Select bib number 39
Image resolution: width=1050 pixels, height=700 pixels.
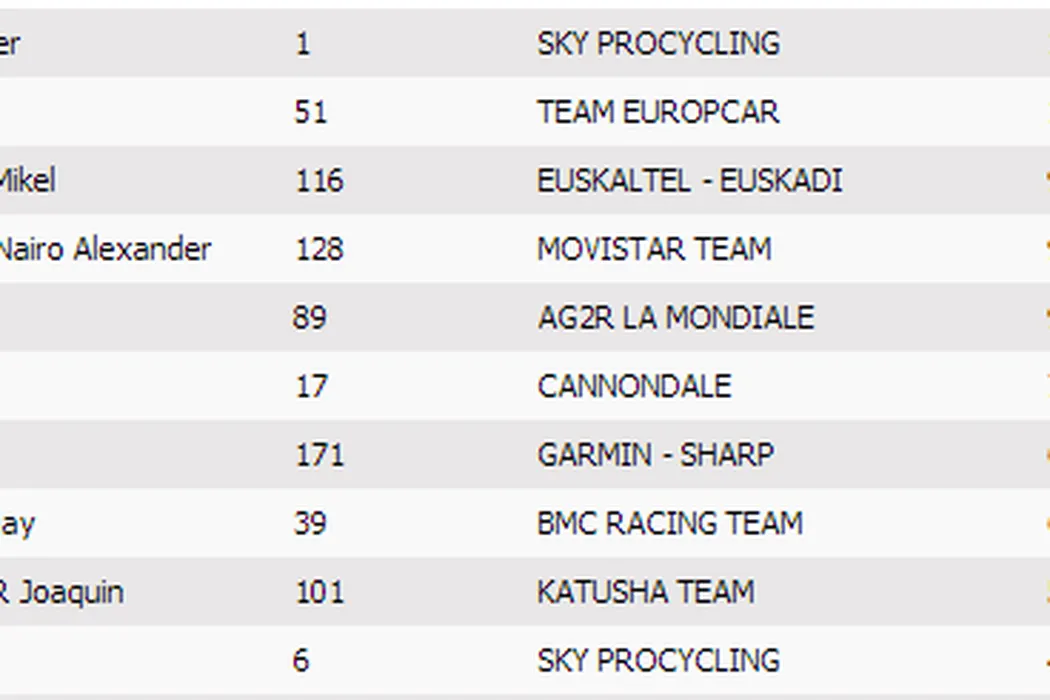(311, 523)
